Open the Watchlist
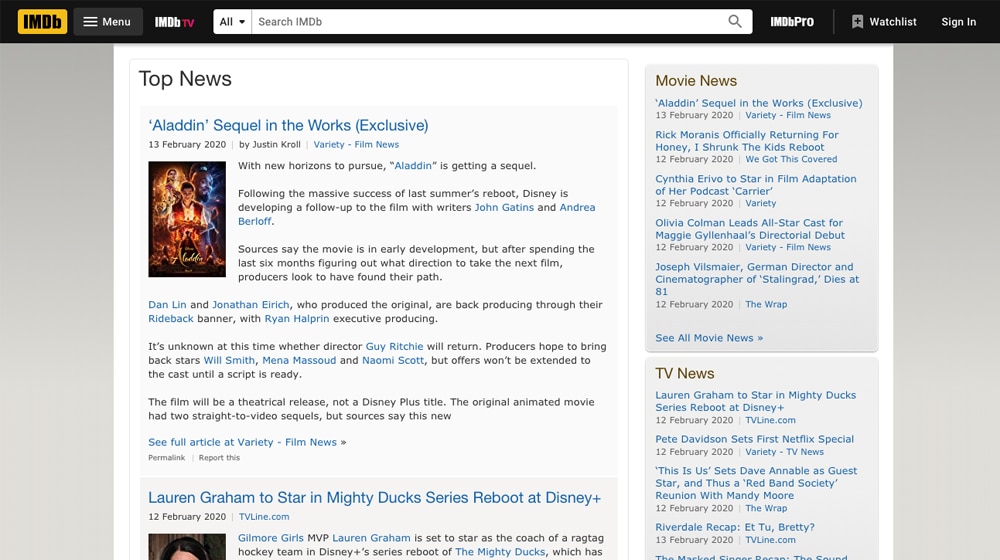Screen dimensions: 1000x560 coord(884,22)
